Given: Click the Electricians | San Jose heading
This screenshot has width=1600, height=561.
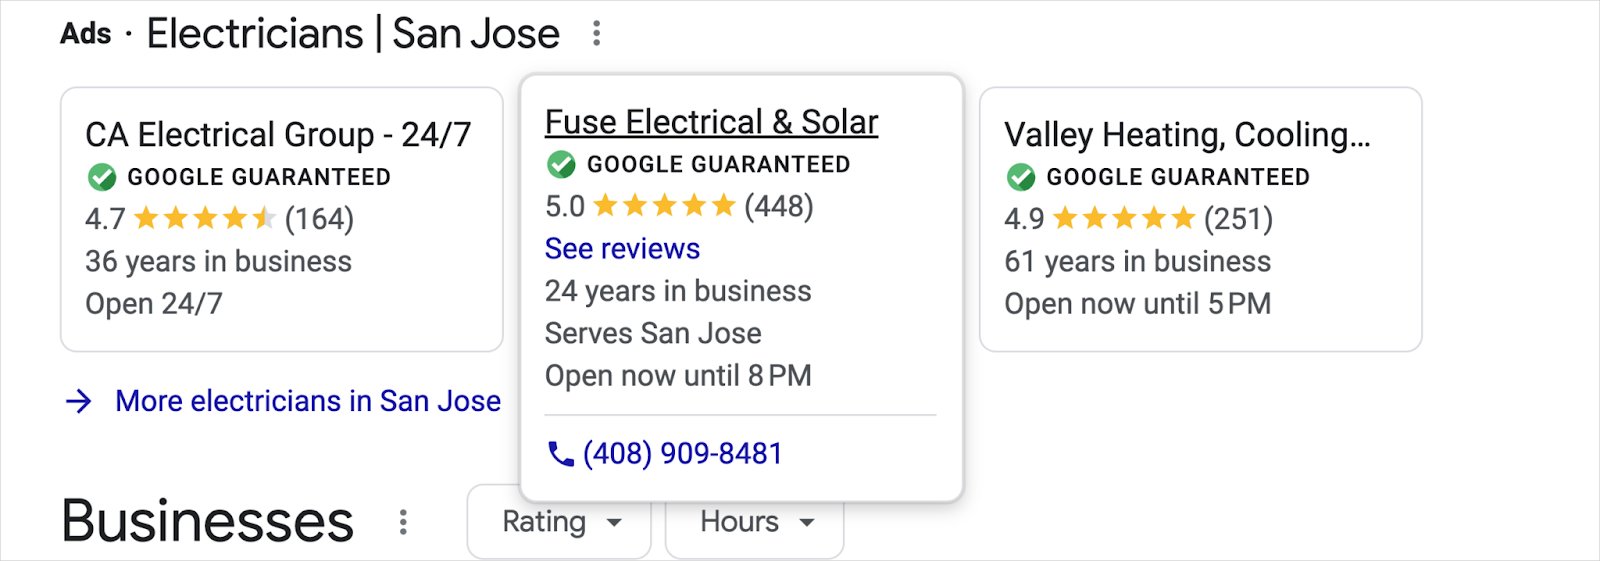Looking at the screenshot, I should pyautogui.click(x=353, y=34).
